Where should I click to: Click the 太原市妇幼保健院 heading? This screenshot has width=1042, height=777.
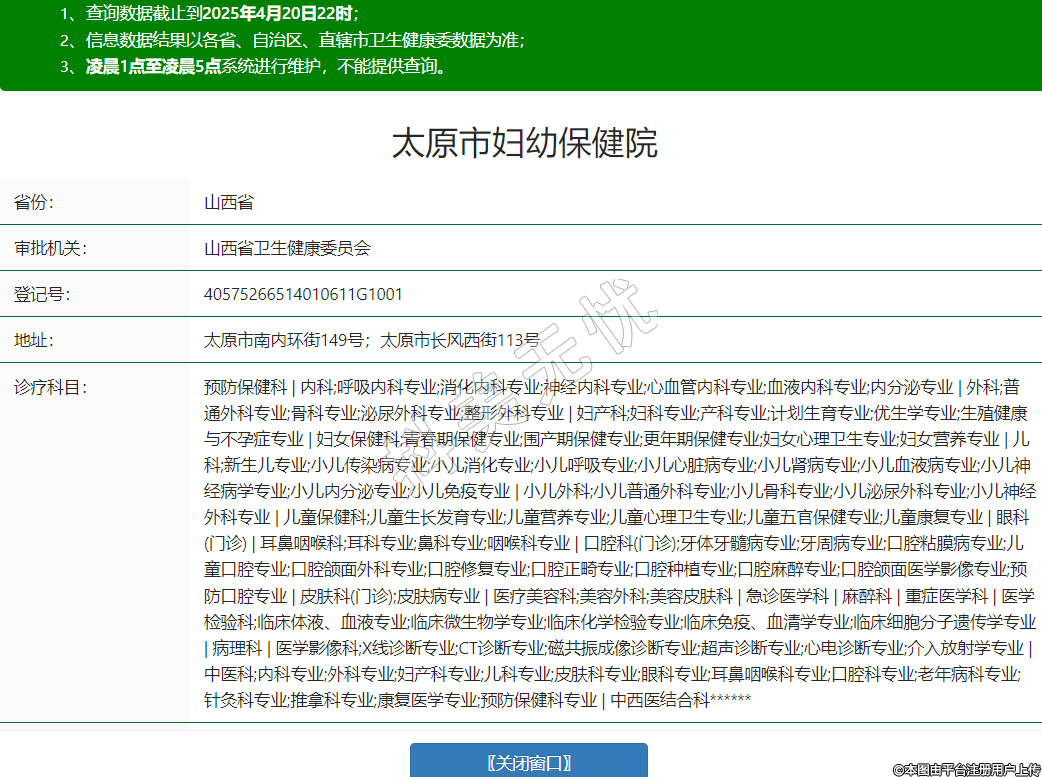coord(524,143)
